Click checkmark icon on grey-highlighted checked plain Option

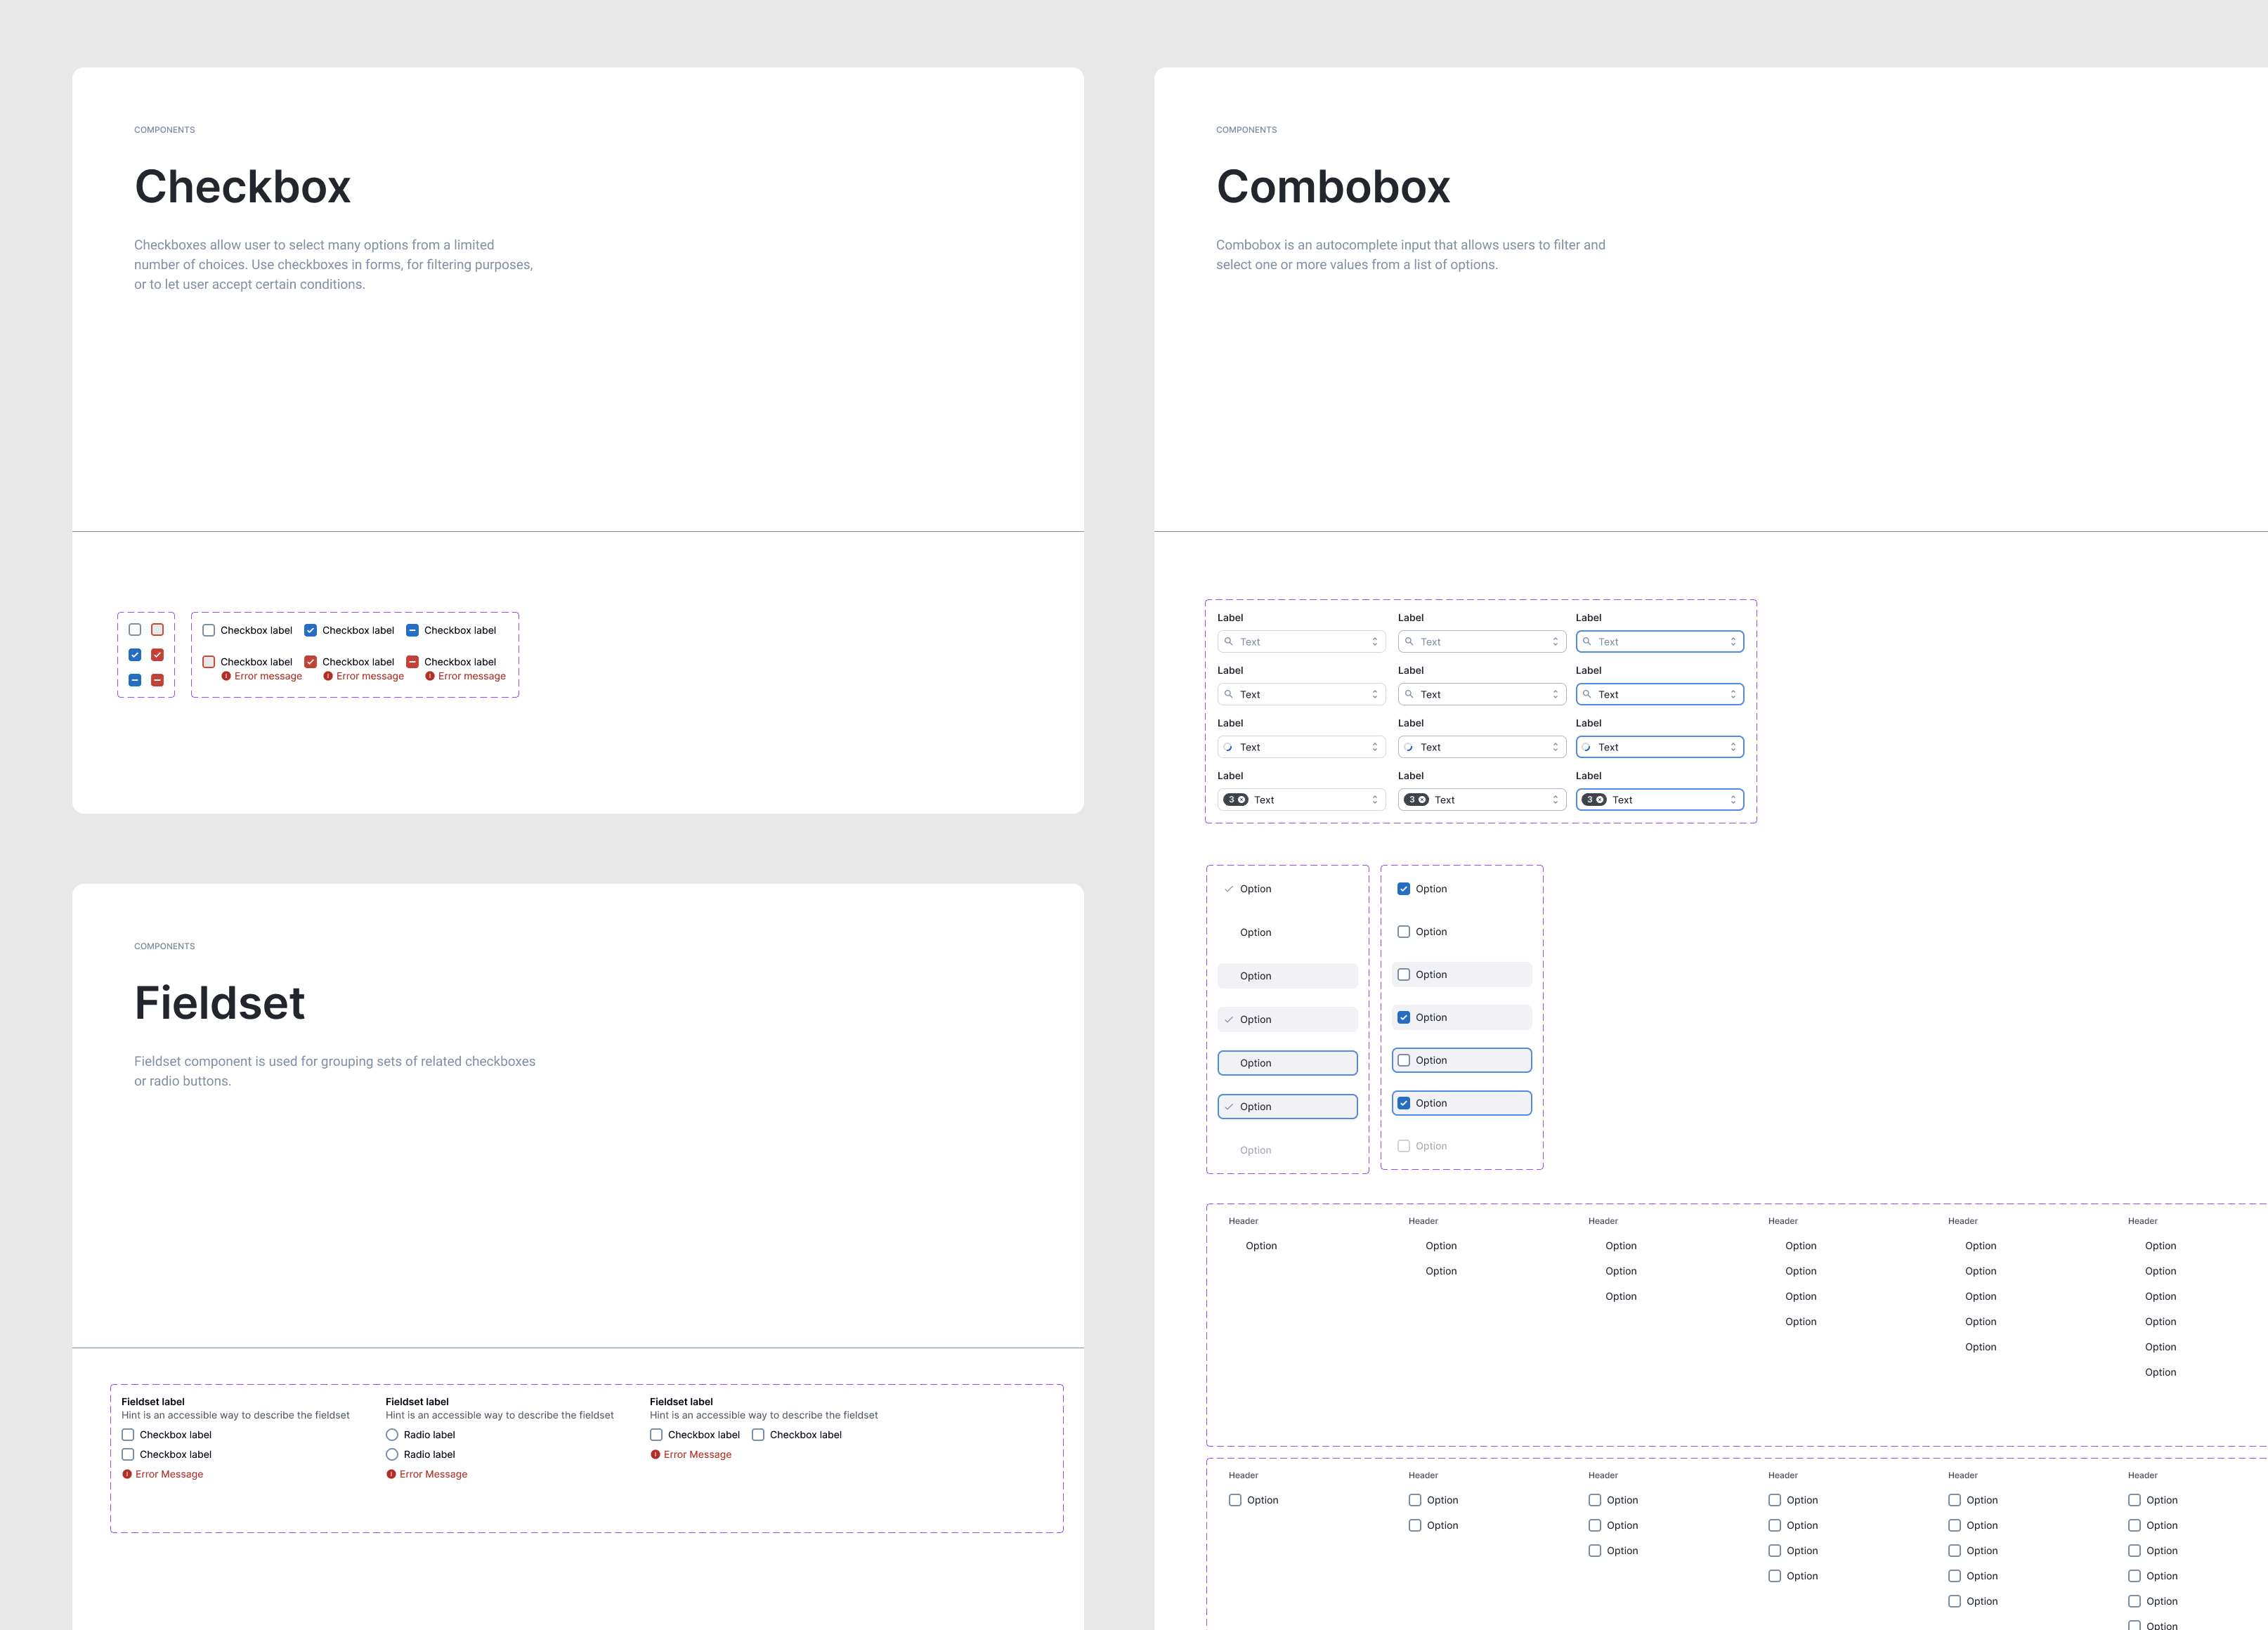pyautogui.click(x=1229, y=1020)
